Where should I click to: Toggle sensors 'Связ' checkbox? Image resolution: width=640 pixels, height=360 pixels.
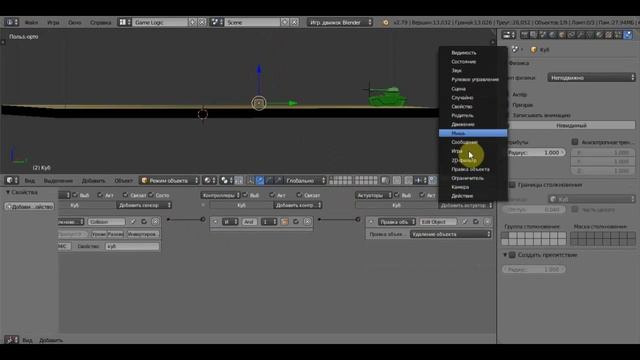pyautogui.click(x=126, y=196)
